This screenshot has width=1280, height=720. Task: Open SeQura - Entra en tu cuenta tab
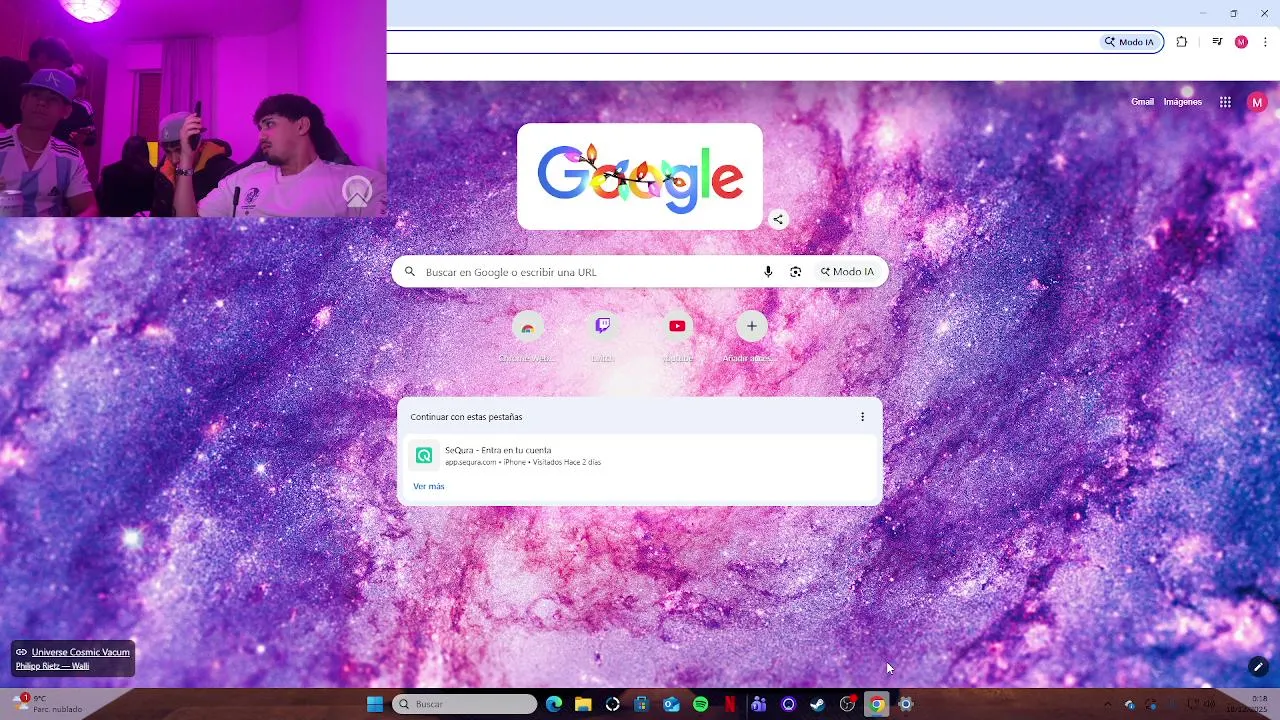[x=640, y=456]
